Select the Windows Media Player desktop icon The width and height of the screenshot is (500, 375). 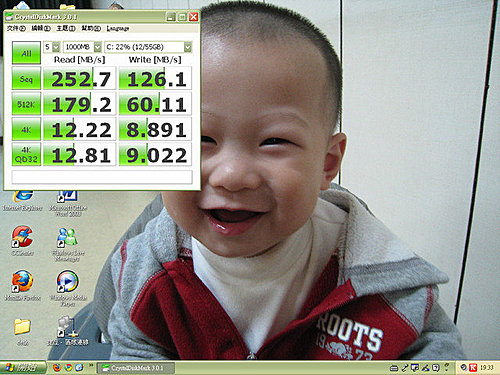pyautogui.click(x=68, y=288)
